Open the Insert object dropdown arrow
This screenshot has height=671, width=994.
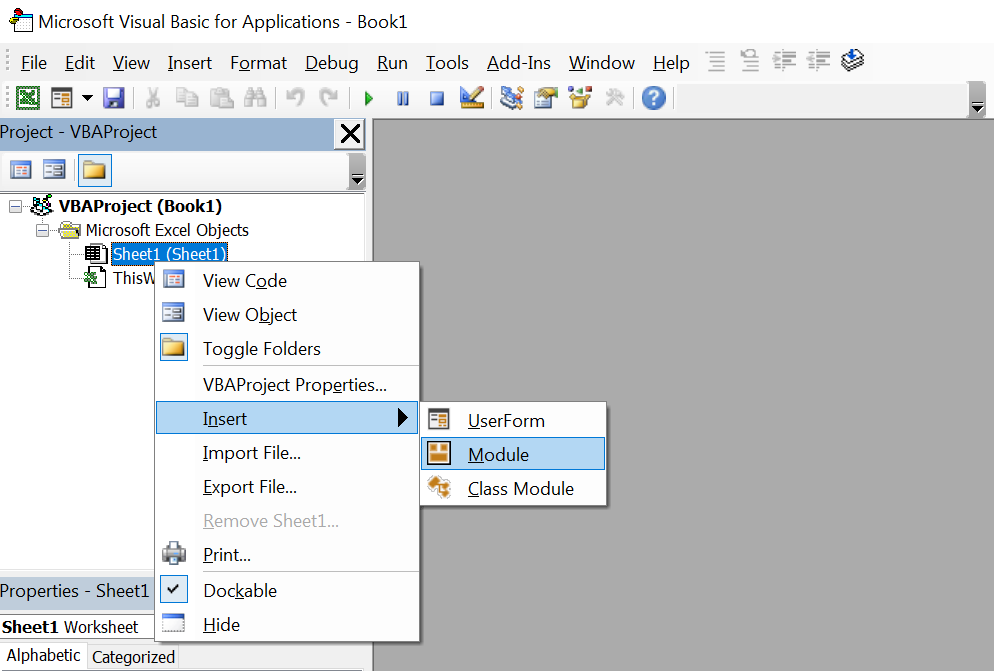point(85,98)
